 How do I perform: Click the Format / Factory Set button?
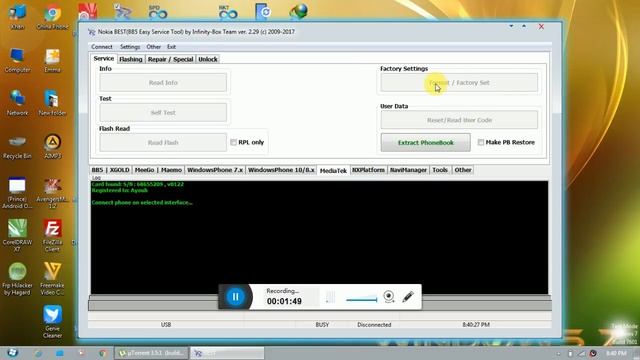tap(459, 82)
